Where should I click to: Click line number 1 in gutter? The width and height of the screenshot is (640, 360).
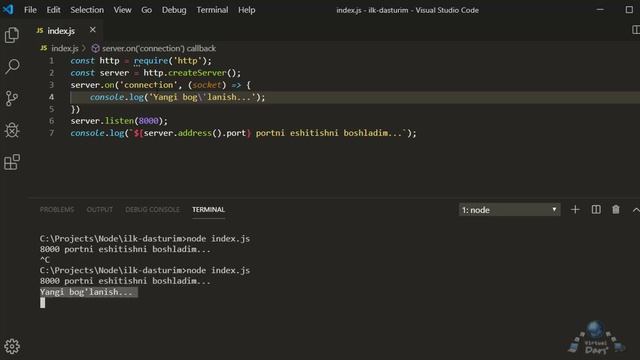(x=51, y=61)
